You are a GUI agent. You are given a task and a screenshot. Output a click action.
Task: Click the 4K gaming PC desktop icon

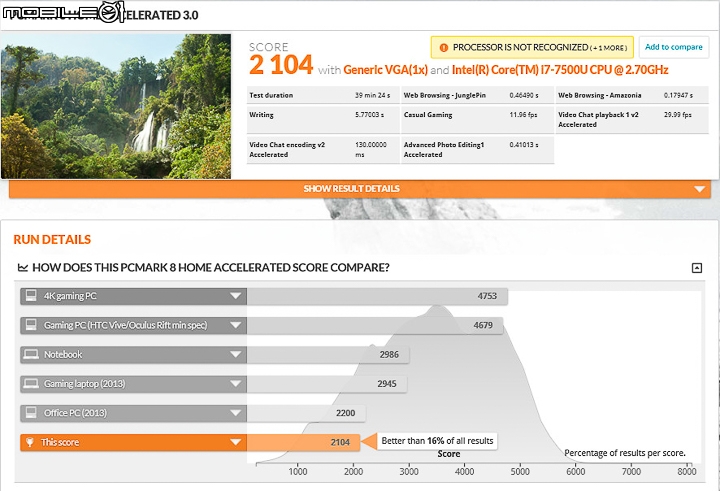(31, 295)
